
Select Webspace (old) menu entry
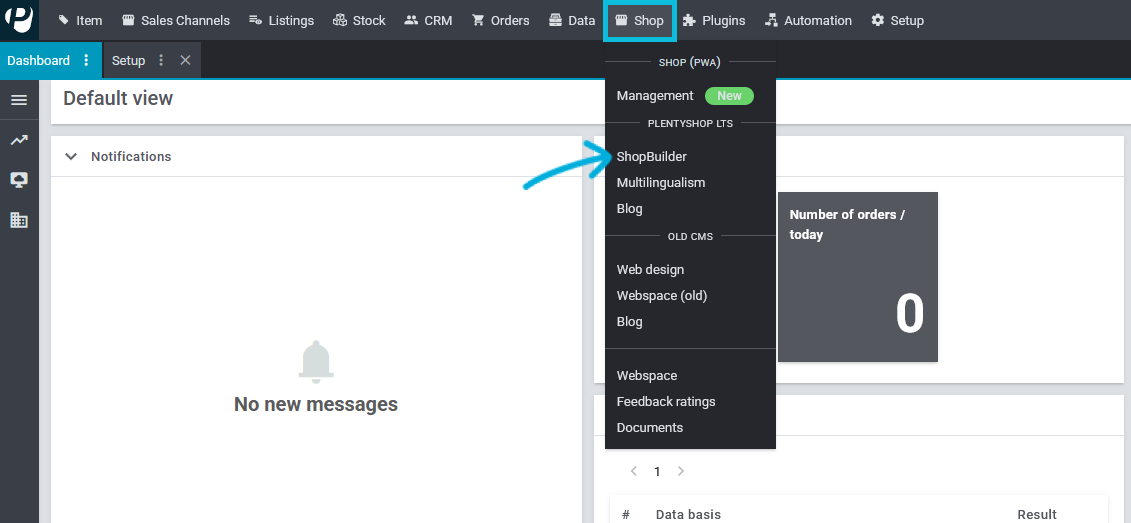point(662,295)
